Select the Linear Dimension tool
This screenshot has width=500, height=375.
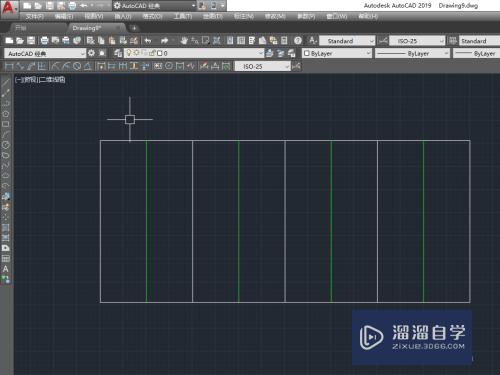click(9, 66)
